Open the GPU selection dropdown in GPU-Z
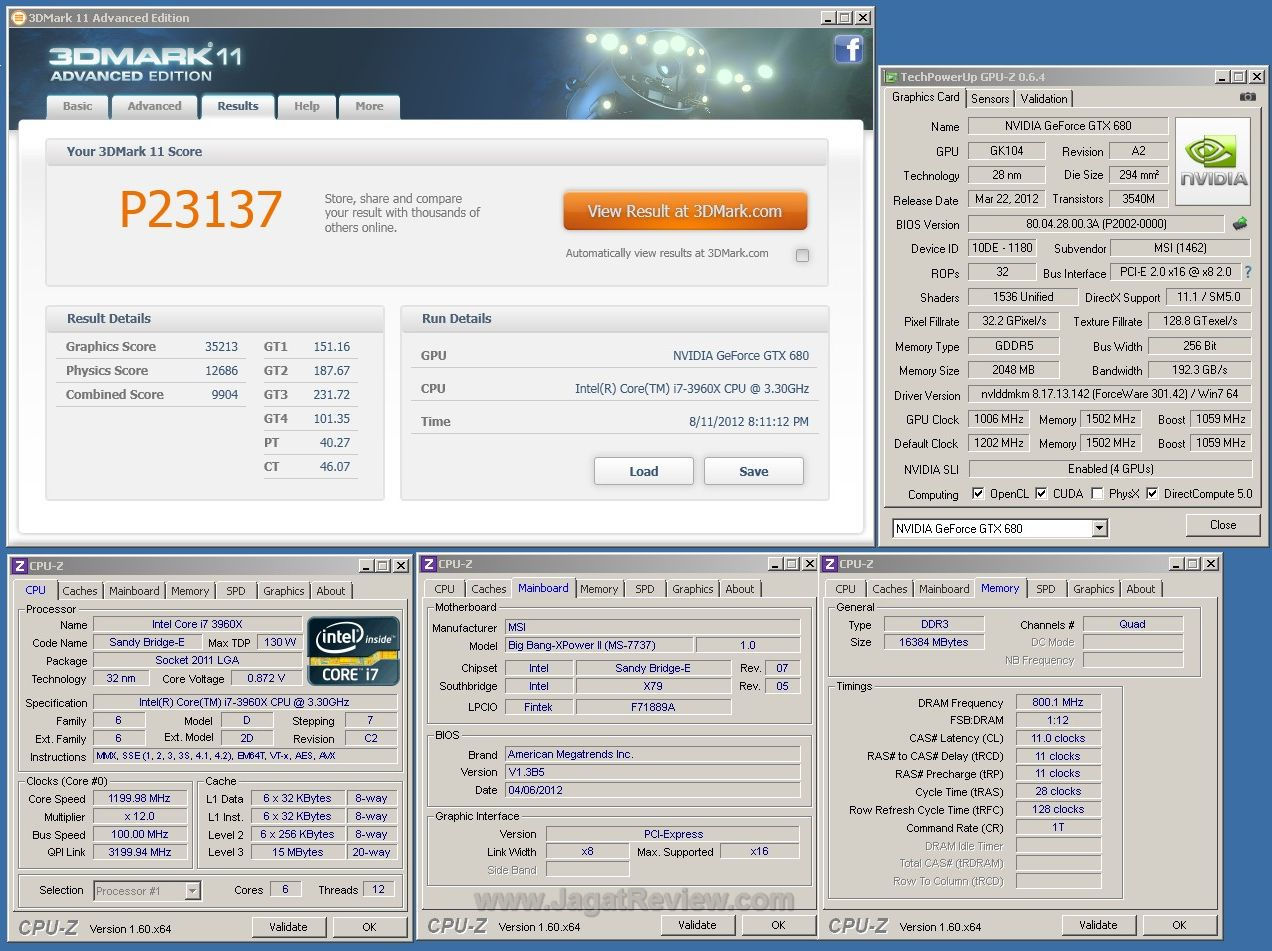Image resolution: width=1272 pixels, height=951 pixels. click(1099, 528)
